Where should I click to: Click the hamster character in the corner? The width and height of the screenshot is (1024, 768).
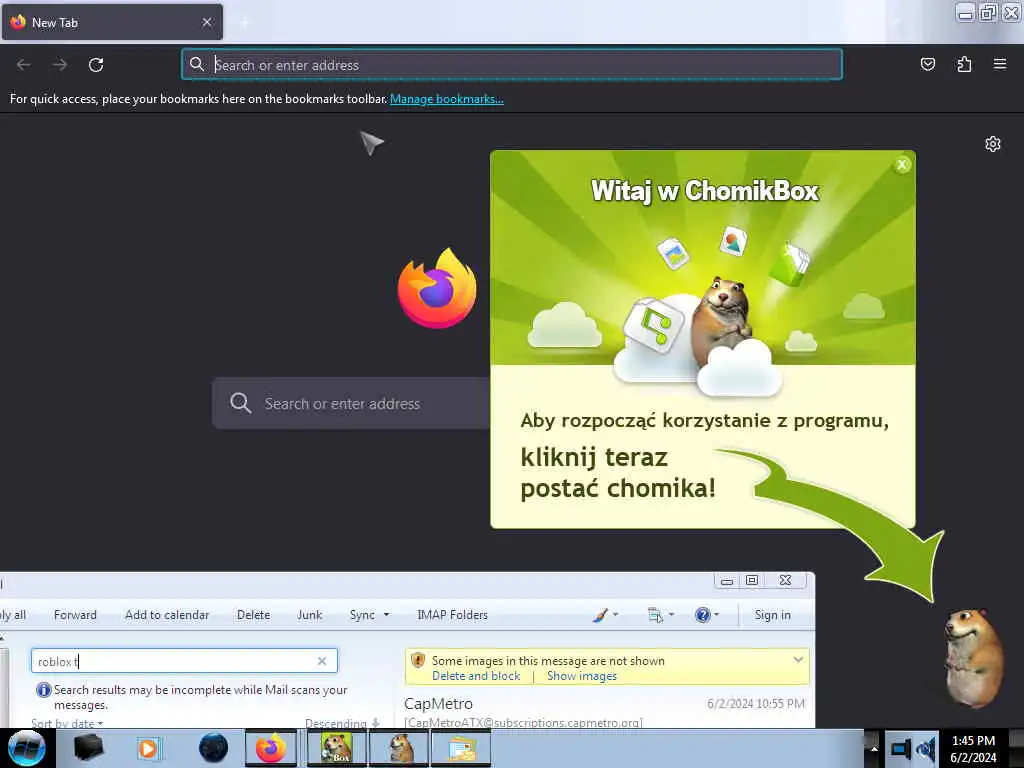pos(973,657)
